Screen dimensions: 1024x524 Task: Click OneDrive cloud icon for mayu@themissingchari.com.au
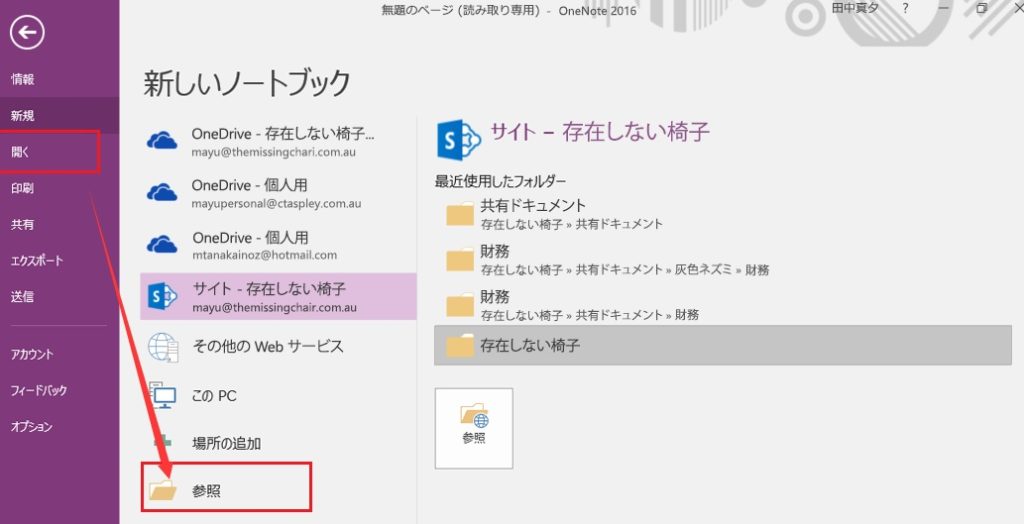[162, 140]
